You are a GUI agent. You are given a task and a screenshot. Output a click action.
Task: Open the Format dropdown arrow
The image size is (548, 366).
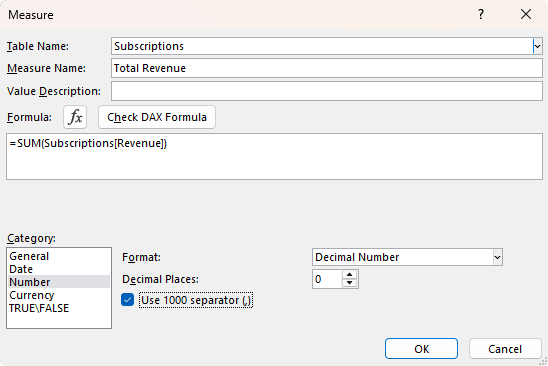pyautogui.click(x=497, y=257)
